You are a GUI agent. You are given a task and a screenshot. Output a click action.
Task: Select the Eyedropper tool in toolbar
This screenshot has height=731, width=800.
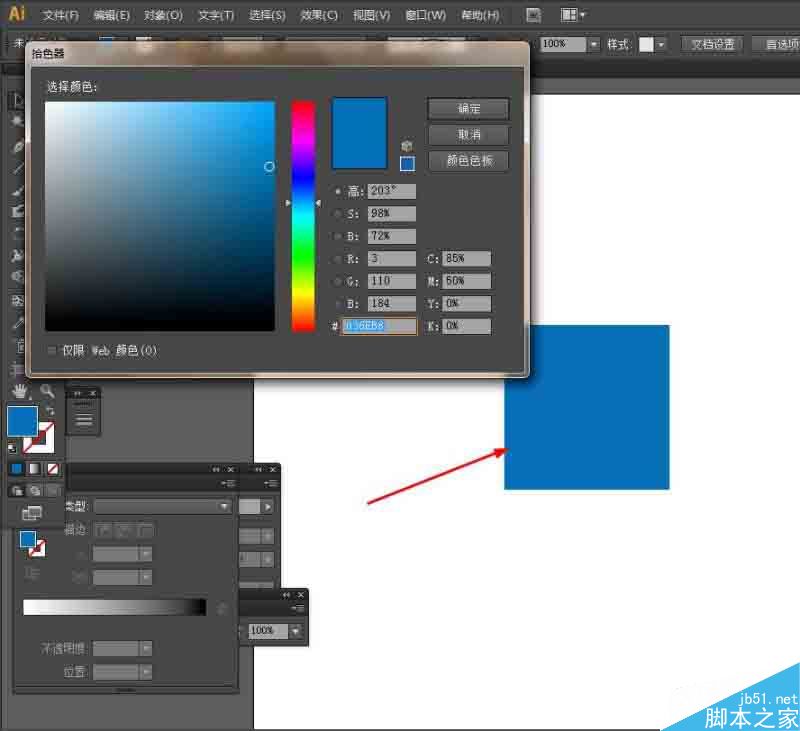click(x=18, y=323)
